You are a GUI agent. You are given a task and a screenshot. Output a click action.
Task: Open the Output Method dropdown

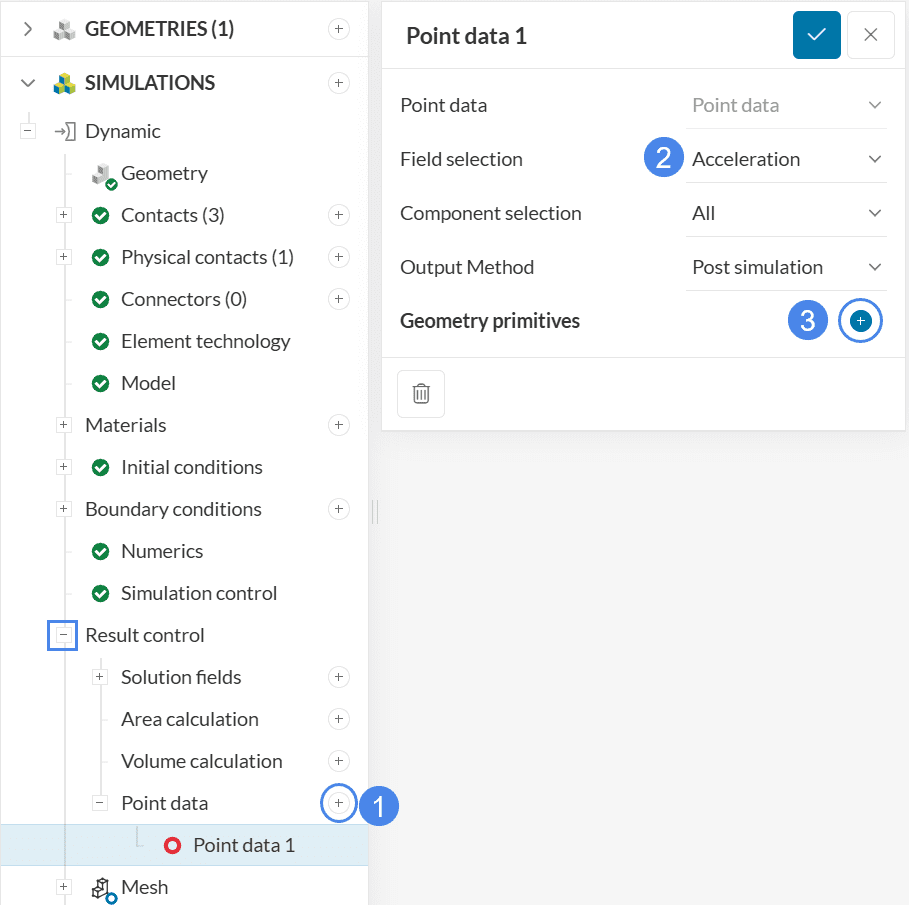[x=786, y=267]
